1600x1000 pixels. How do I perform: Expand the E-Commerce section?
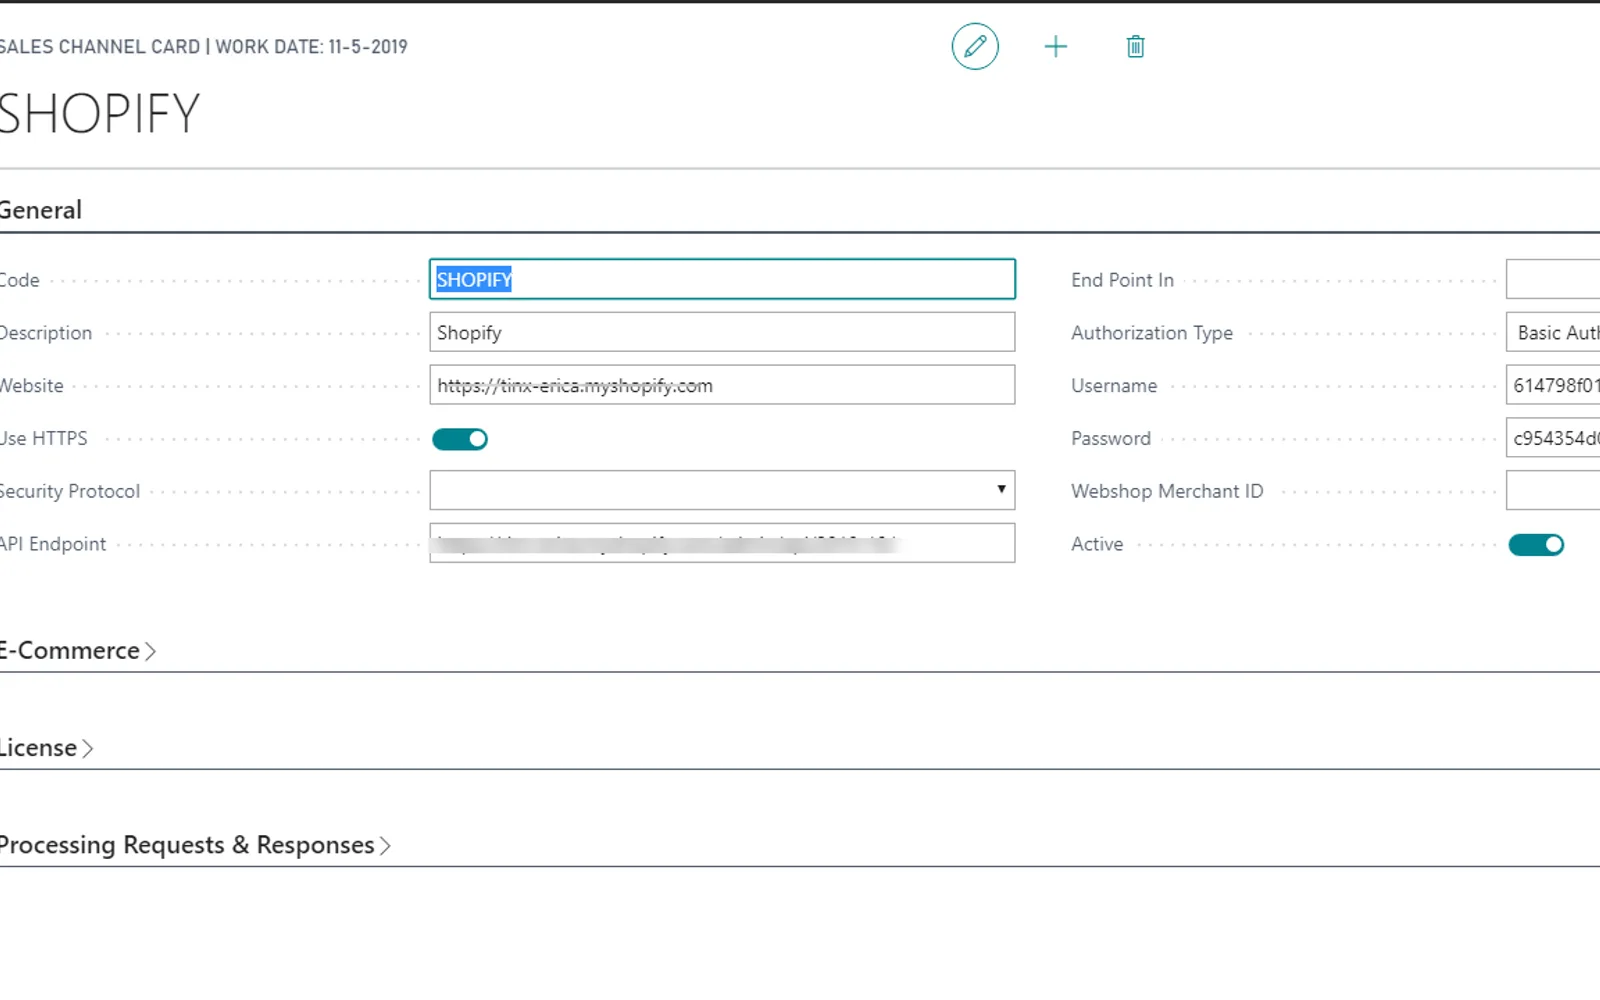(x=78, y=651)
